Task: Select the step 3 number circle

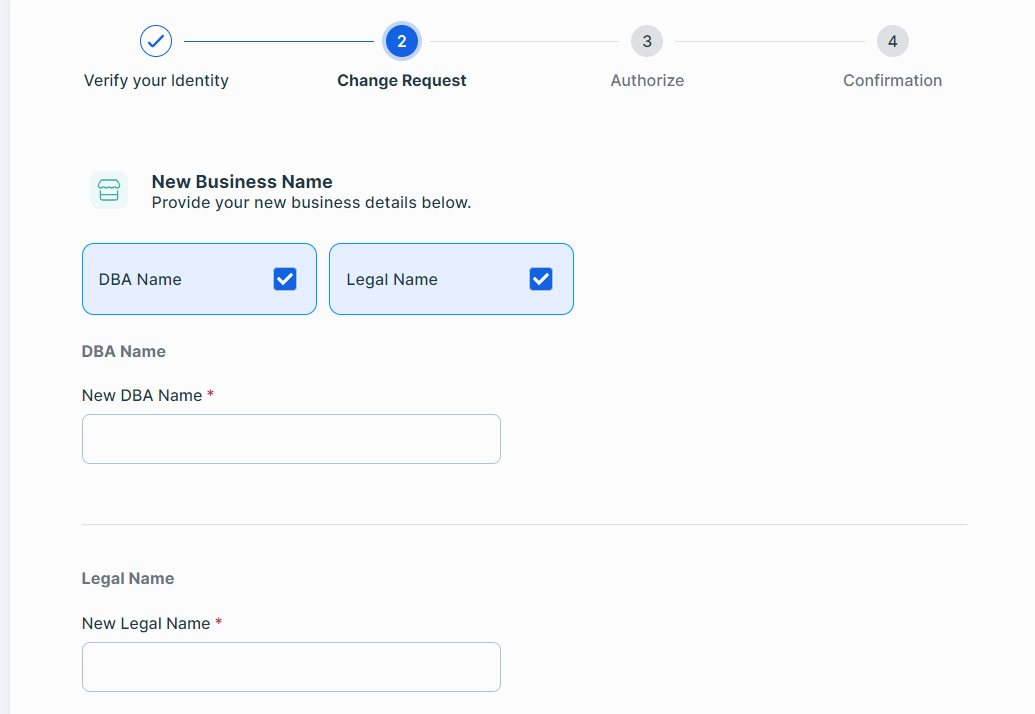Action: point(647,41)
